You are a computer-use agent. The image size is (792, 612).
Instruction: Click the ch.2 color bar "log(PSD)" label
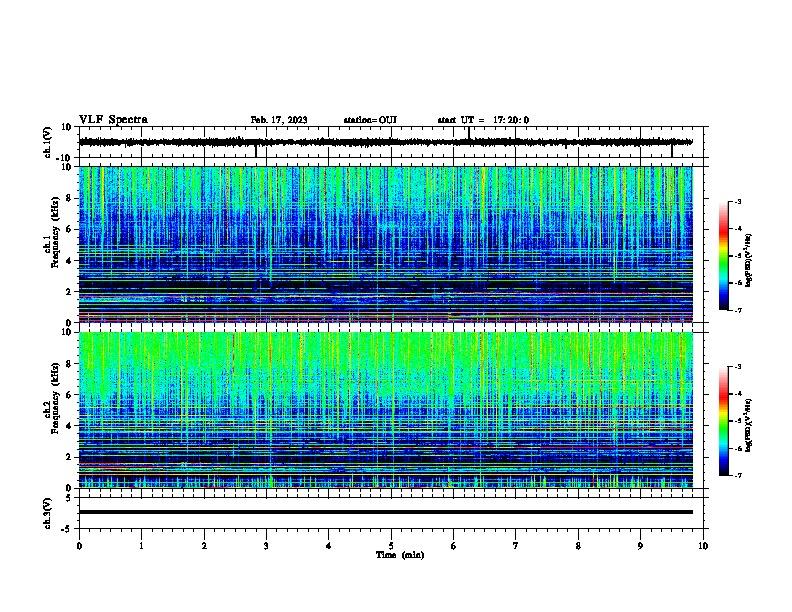pyautogui.click(x=748, y=425)
